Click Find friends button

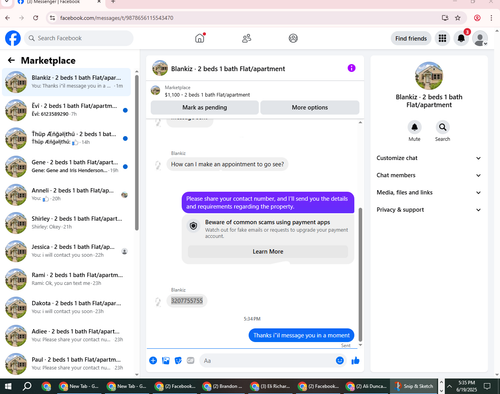411,38
